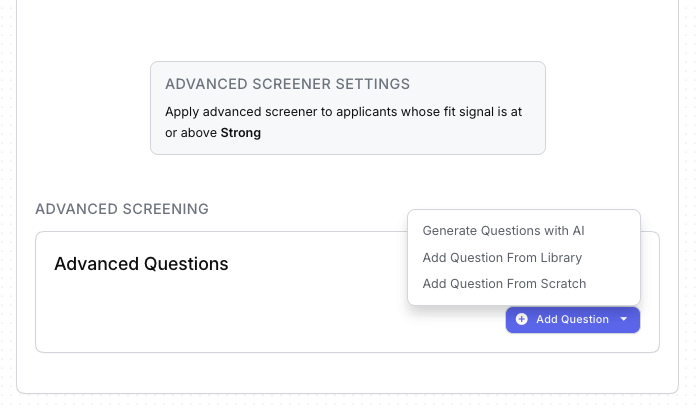Click the word 'Library' in the dropdown menu

(559, 257)
